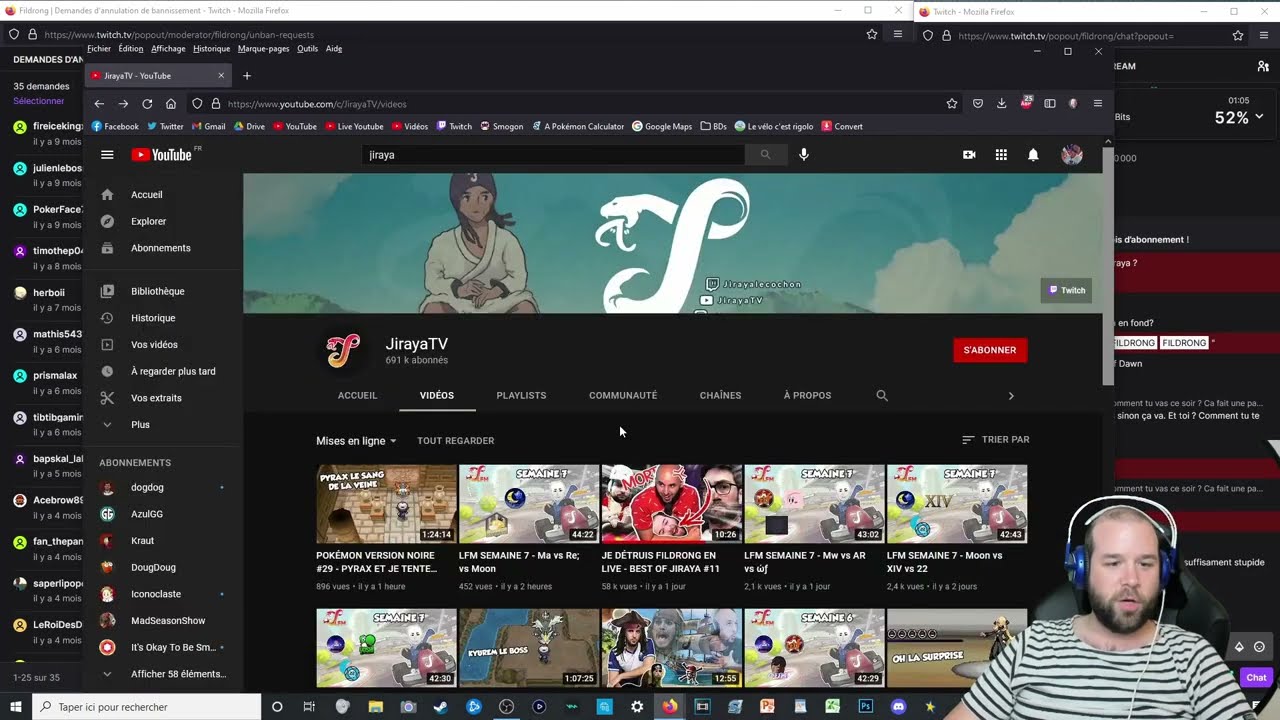This screenshot has height=720, width=1280.
Task: Open Smogon bookmark
Action: pyautogui.click(x=501, y=127)
